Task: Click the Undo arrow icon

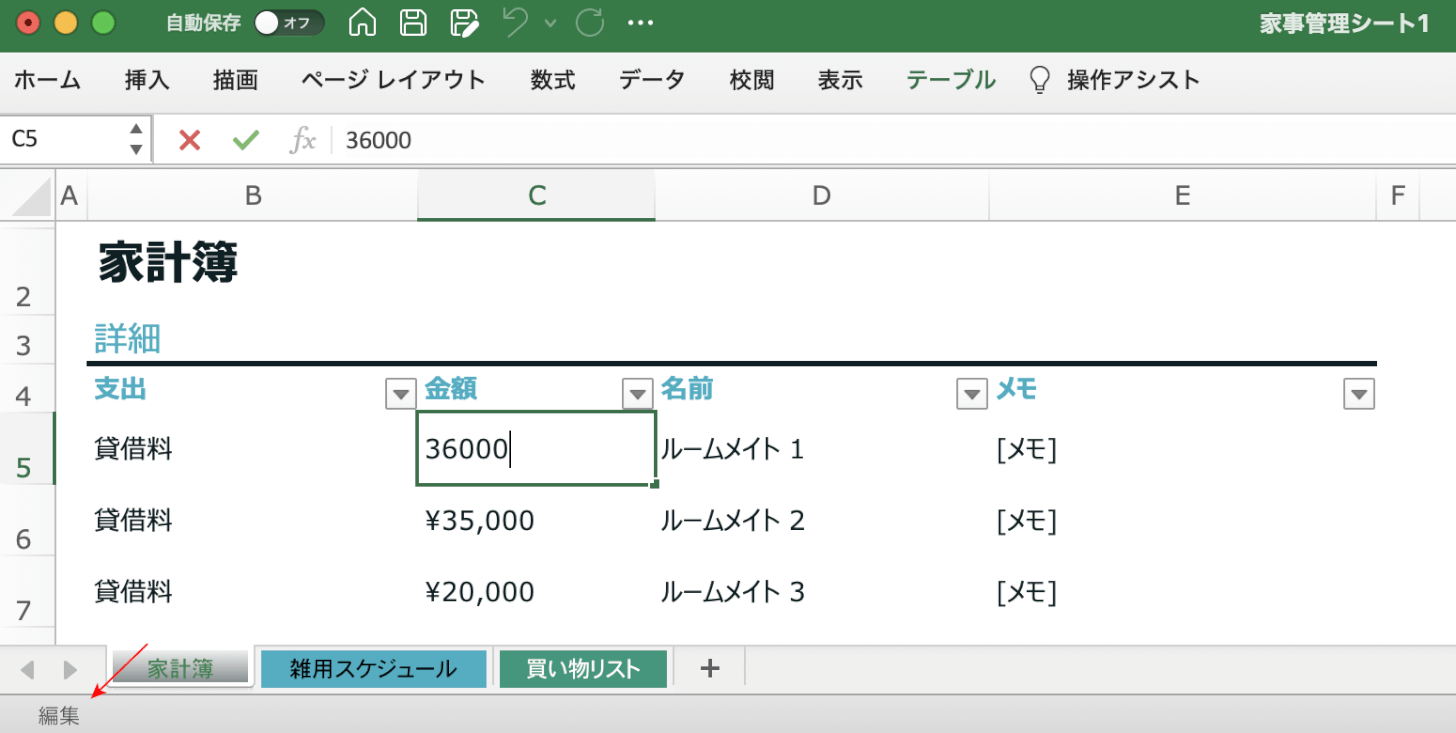Action: (516, 22)
